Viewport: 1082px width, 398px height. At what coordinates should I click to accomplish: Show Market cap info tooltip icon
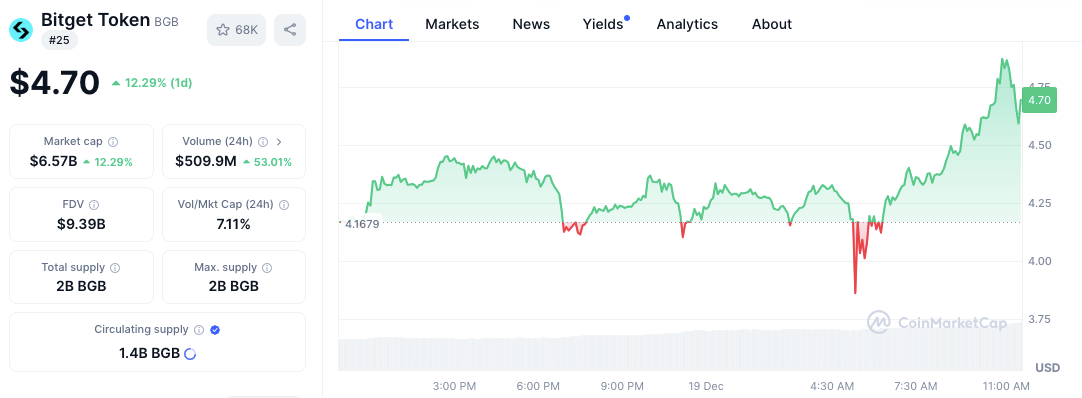click(x=113, y=141)
